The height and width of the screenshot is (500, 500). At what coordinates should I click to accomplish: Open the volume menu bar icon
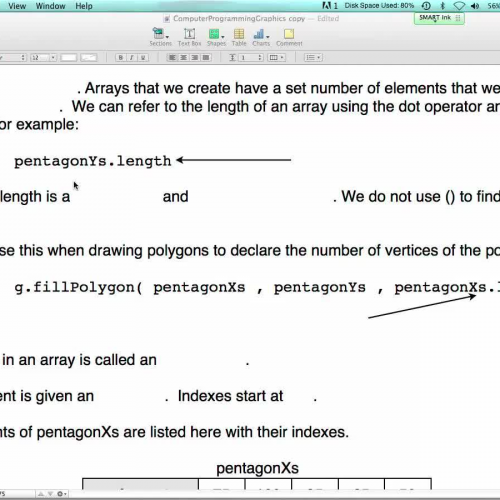coord(475,6)
